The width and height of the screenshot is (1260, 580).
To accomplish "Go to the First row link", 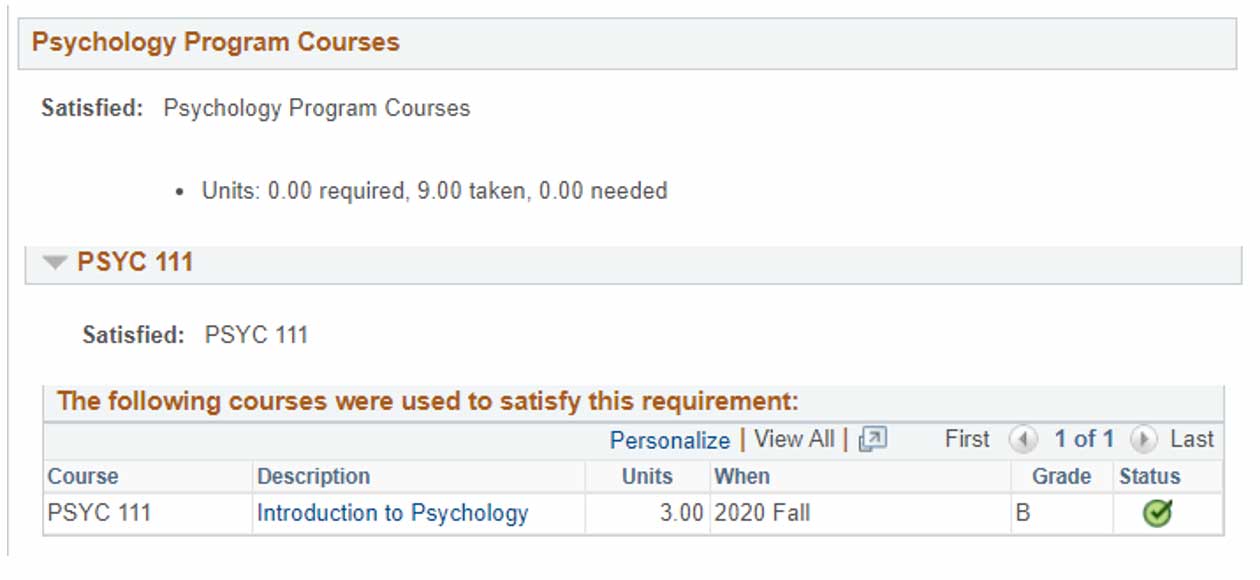I will coord(967,439).
